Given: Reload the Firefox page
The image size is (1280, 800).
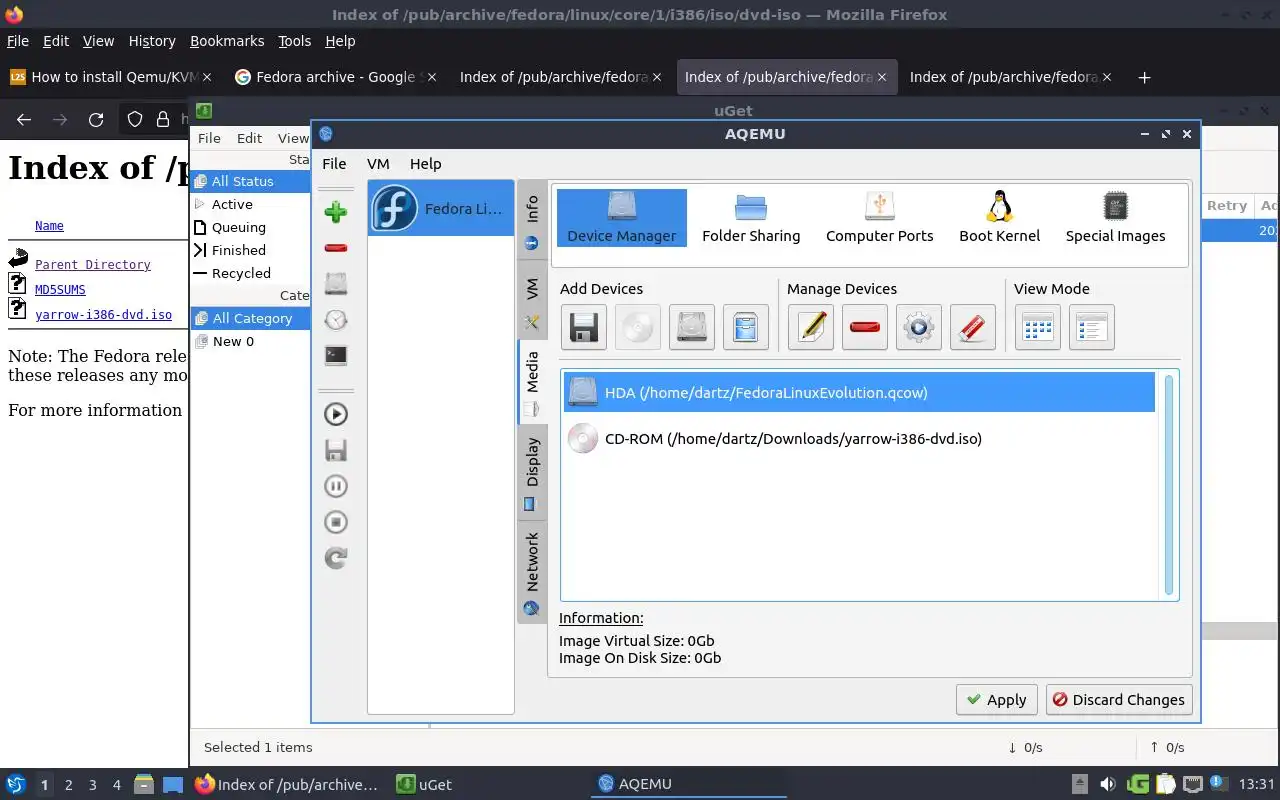Looking at the screenshot, I should pyautogui.click(x=96, y=120).
